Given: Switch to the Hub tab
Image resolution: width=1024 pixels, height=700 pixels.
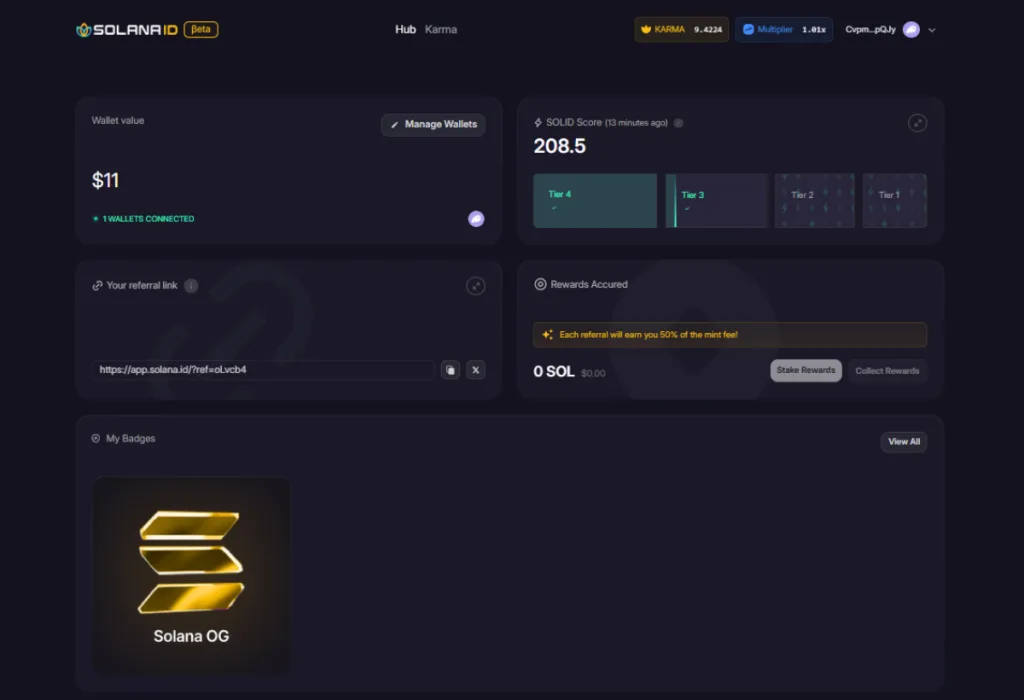Looking at the screenshot, I should (405, 29).
